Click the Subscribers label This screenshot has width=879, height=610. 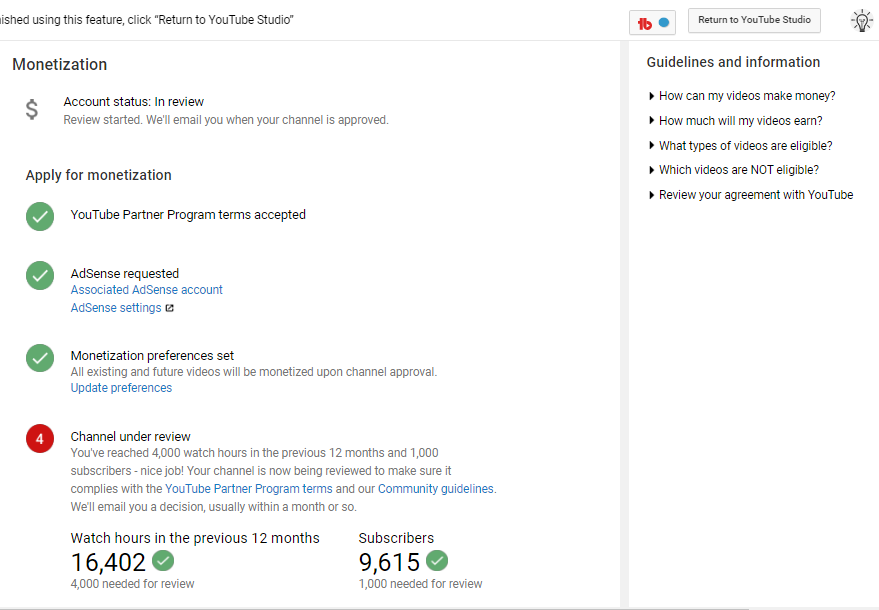pos(396,538)
